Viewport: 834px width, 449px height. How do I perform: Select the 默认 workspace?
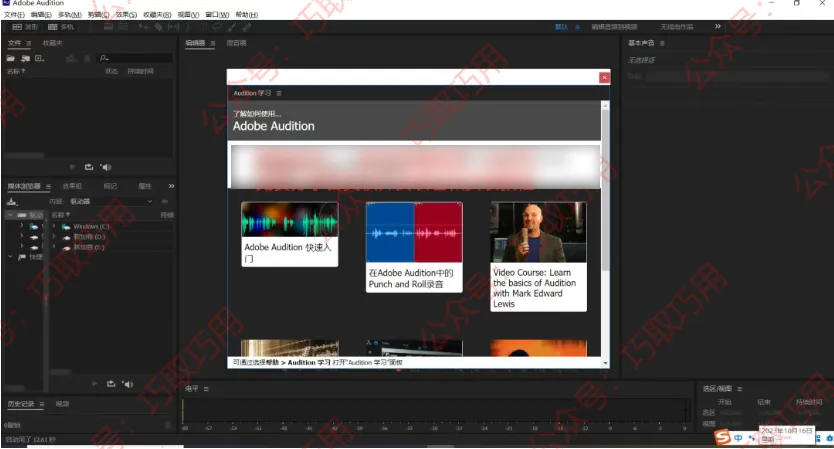[x=561, y=27]
